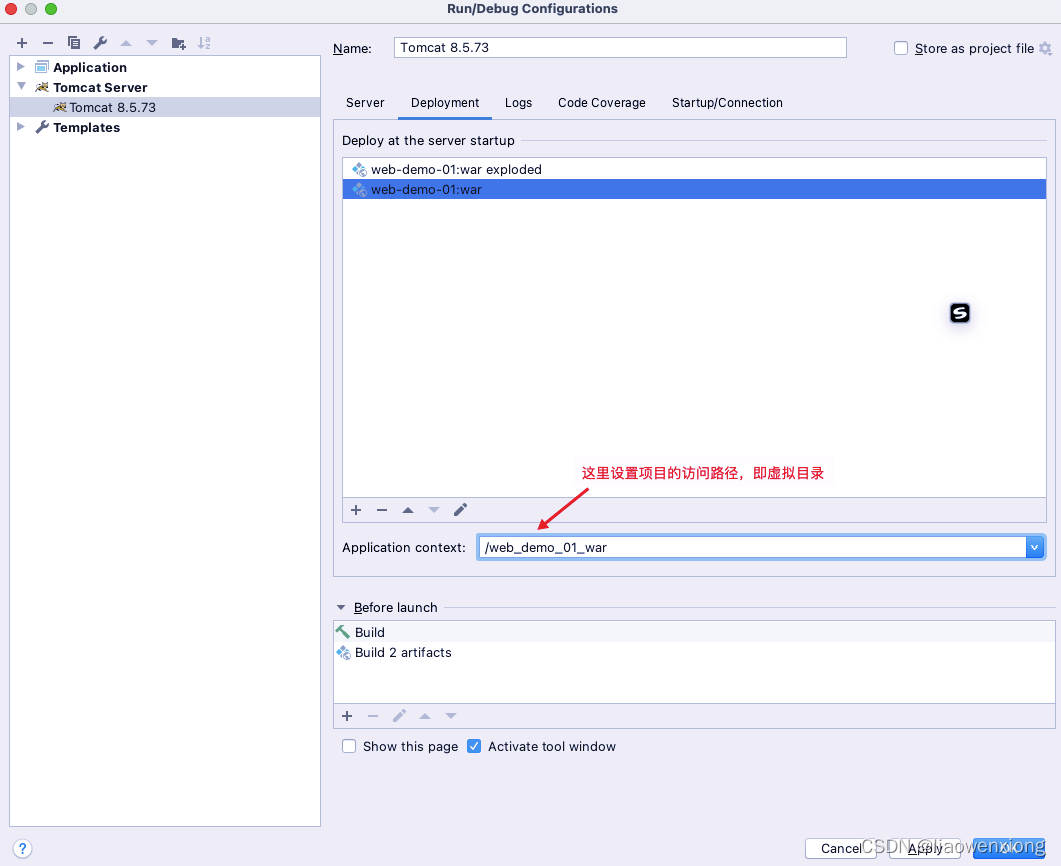The height and width of the screenshot is (866, 1061).
Task: Enable Store as project file checkbox
Action: (x=901, y=48)
